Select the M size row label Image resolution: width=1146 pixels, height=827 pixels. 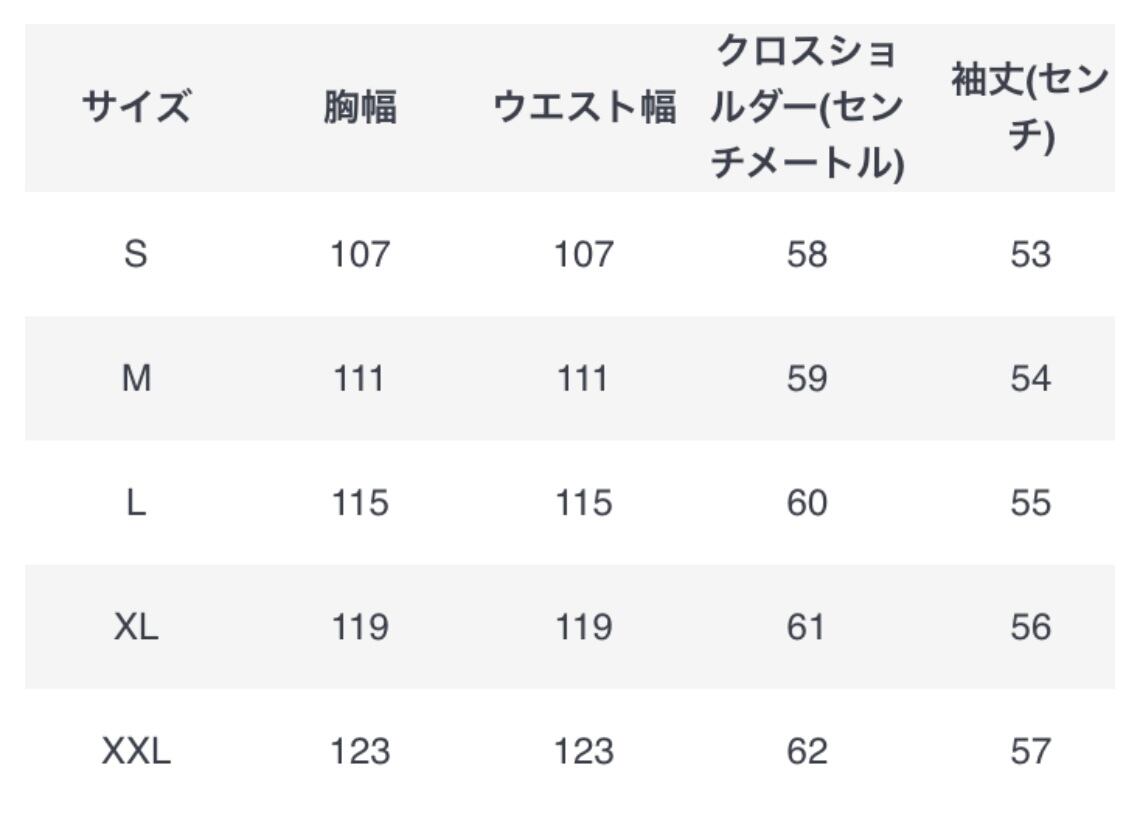136,379
